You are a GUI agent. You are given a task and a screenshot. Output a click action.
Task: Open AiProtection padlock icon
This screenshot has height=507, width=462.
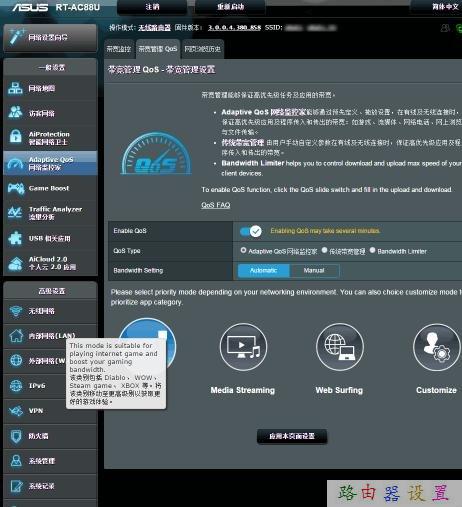15,137
